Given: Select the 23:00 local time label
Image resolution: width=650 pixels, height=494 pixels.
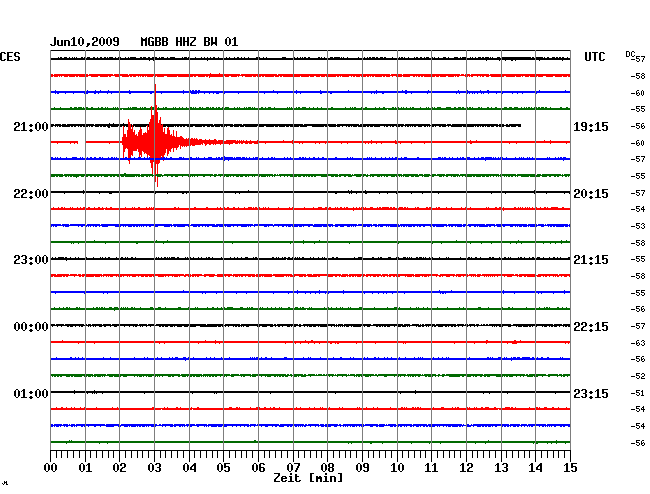Looking at the screenshot, I should (31, 260).
